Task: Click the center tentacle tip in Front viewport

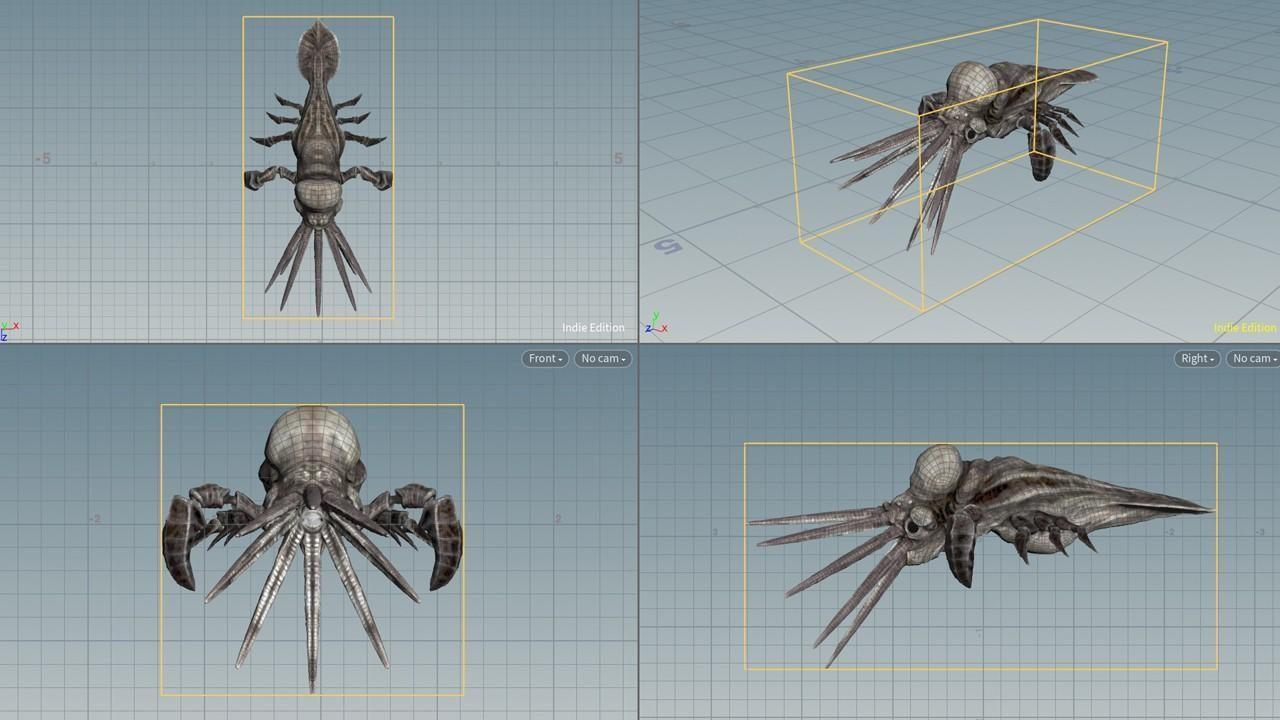Action: tap(312, 686)
